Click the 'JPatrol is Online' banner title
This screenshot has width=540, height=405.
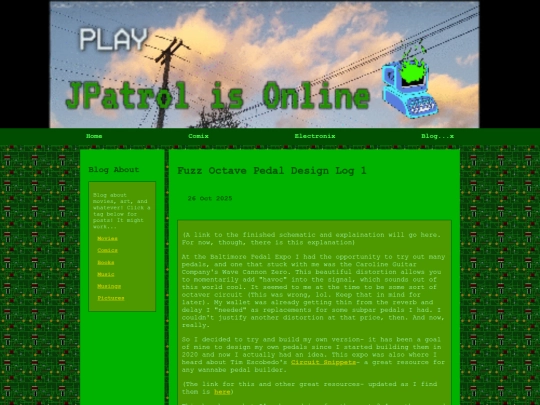tap(218, 96)
